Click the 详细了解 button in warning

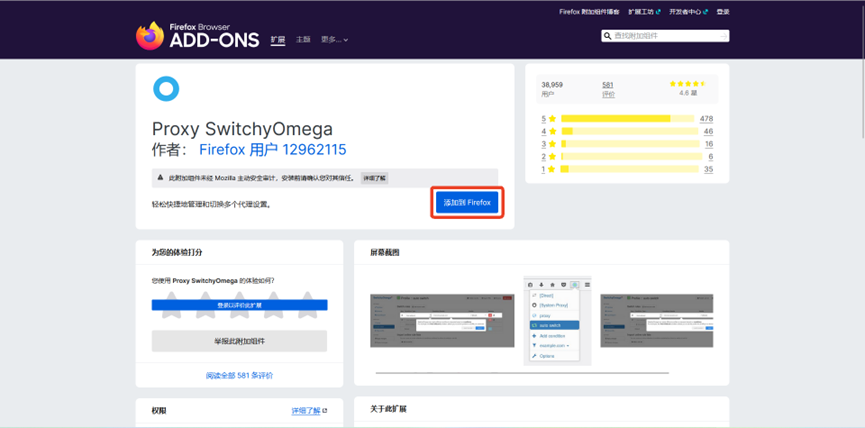click(x=374, y=178)
